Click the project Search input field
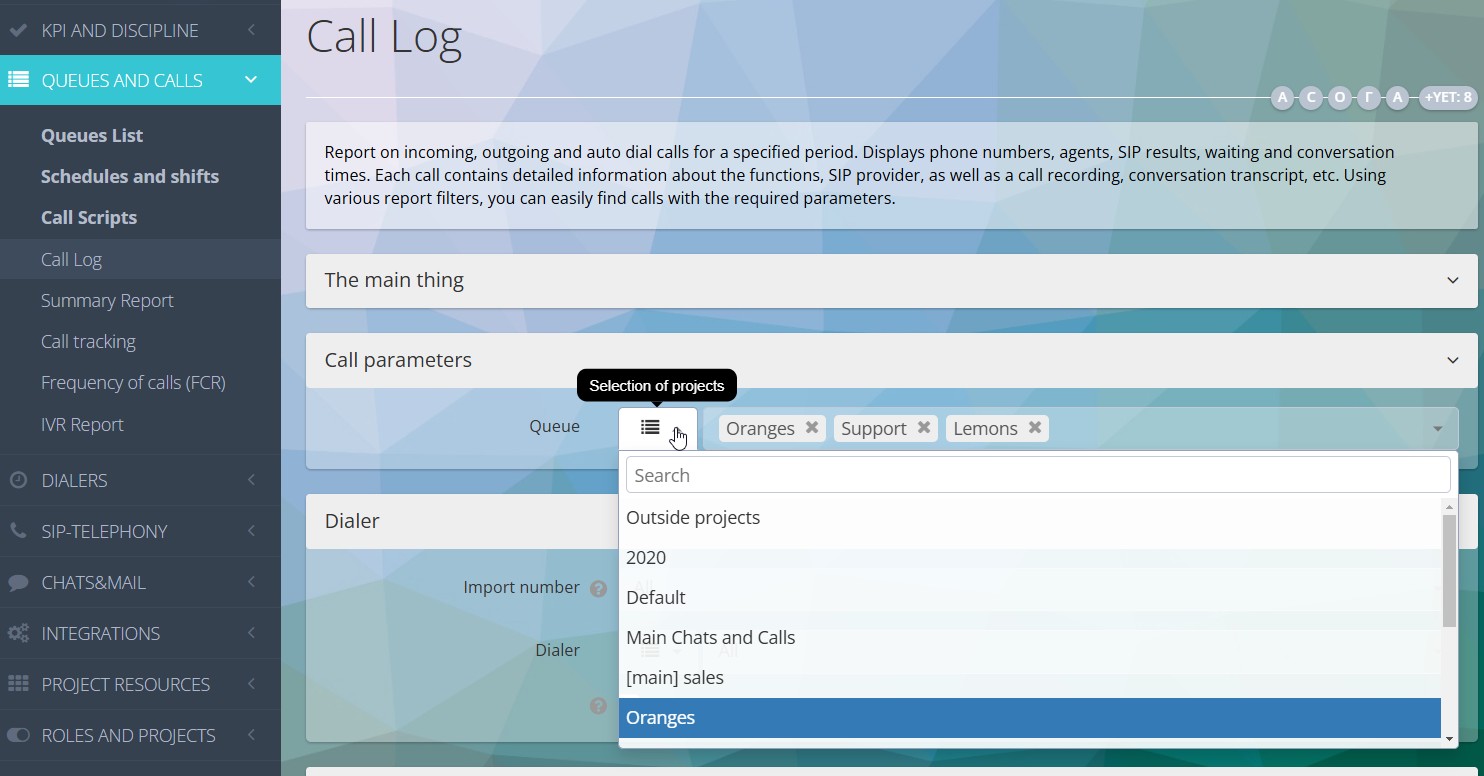 (x=1038, y=475)
